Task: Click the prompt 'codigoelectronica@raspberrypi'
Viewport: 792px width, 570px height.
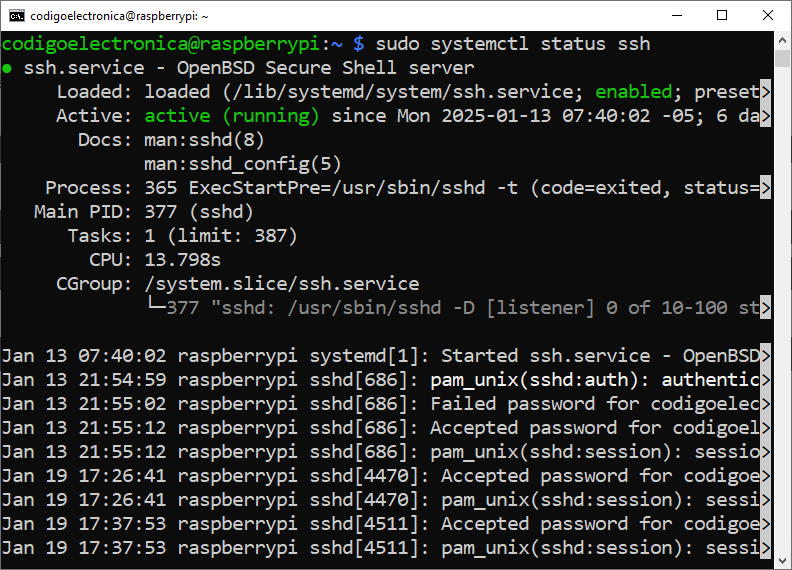Action: click(x=161, y=44)
